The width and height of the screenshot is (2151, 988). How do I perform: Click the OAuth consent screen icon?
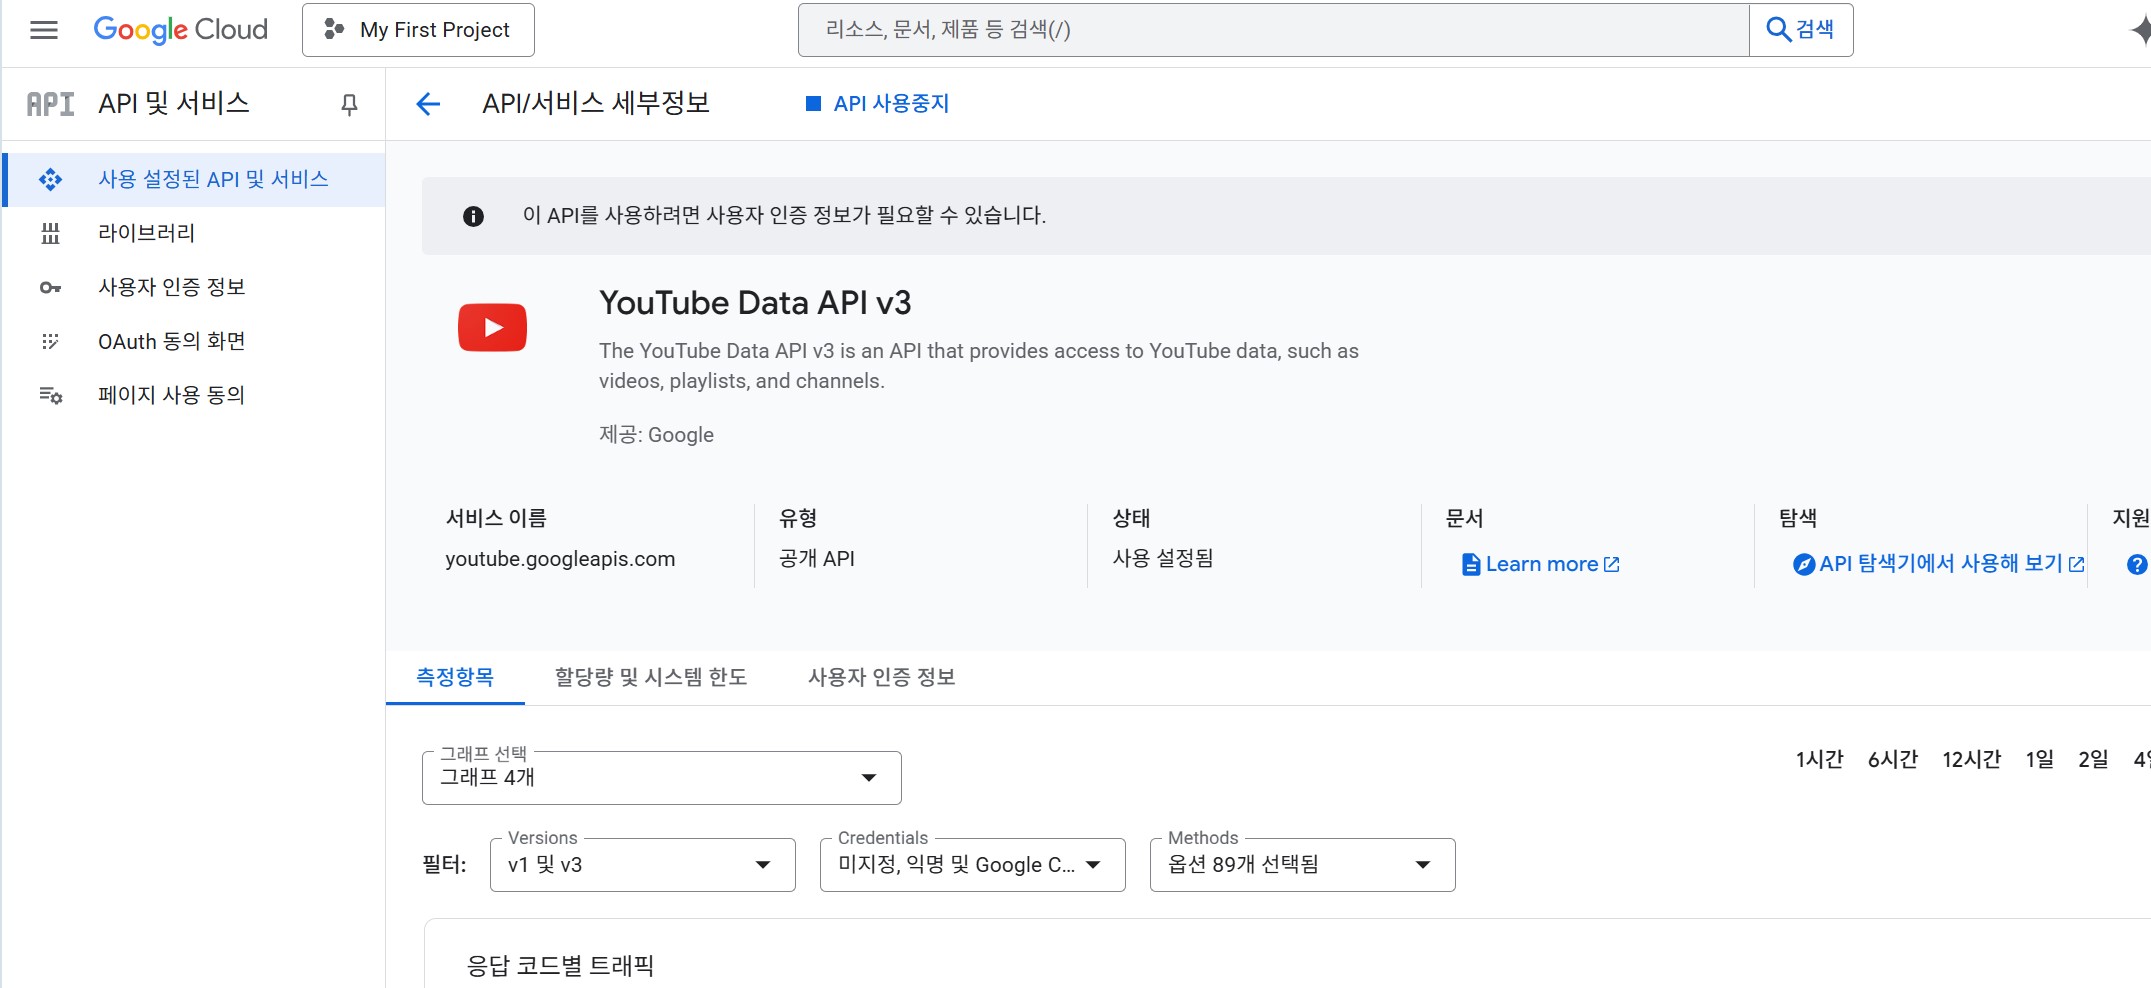coord(50,342)
